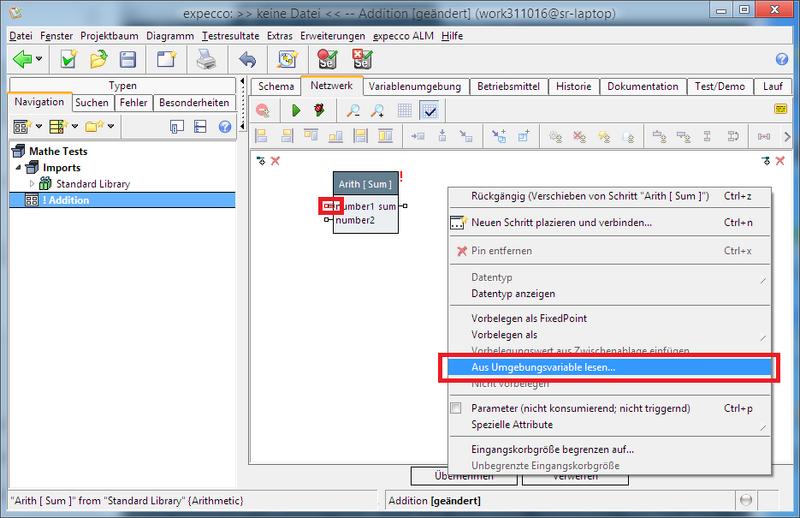Viewport: 800px width, 518px height.
Task: Click the green Run play icon
Action: point(296,110)
